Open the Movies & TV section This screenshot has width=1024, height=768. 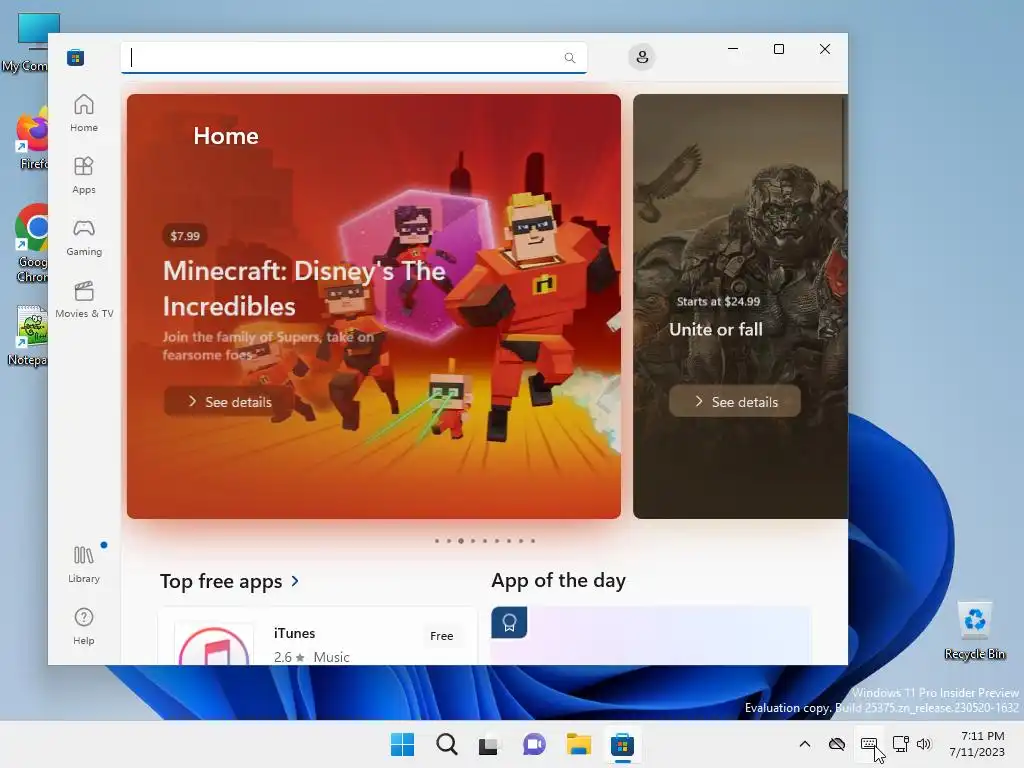84,300
